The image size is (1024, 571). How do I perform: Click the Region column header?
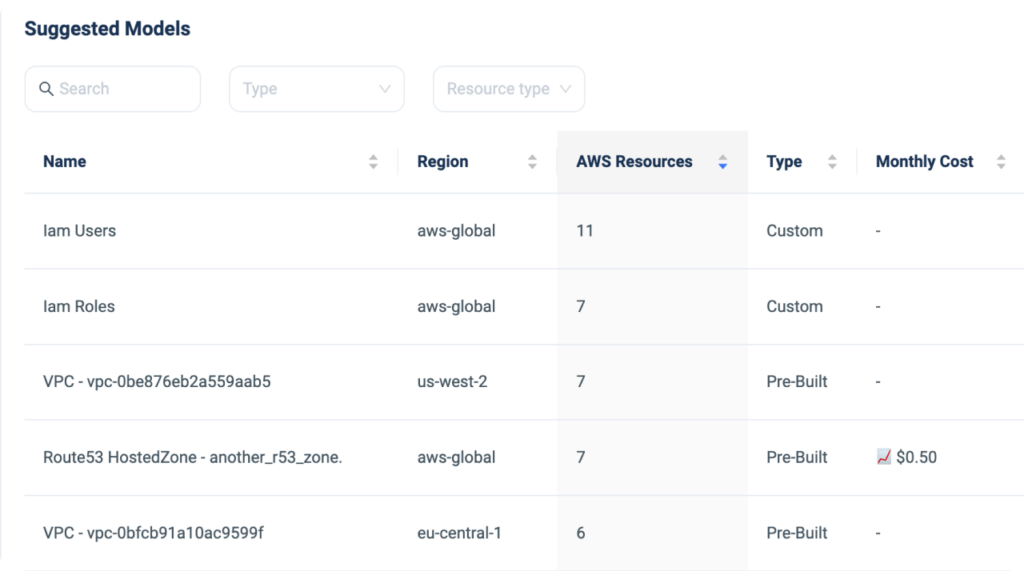coord(443,161)
